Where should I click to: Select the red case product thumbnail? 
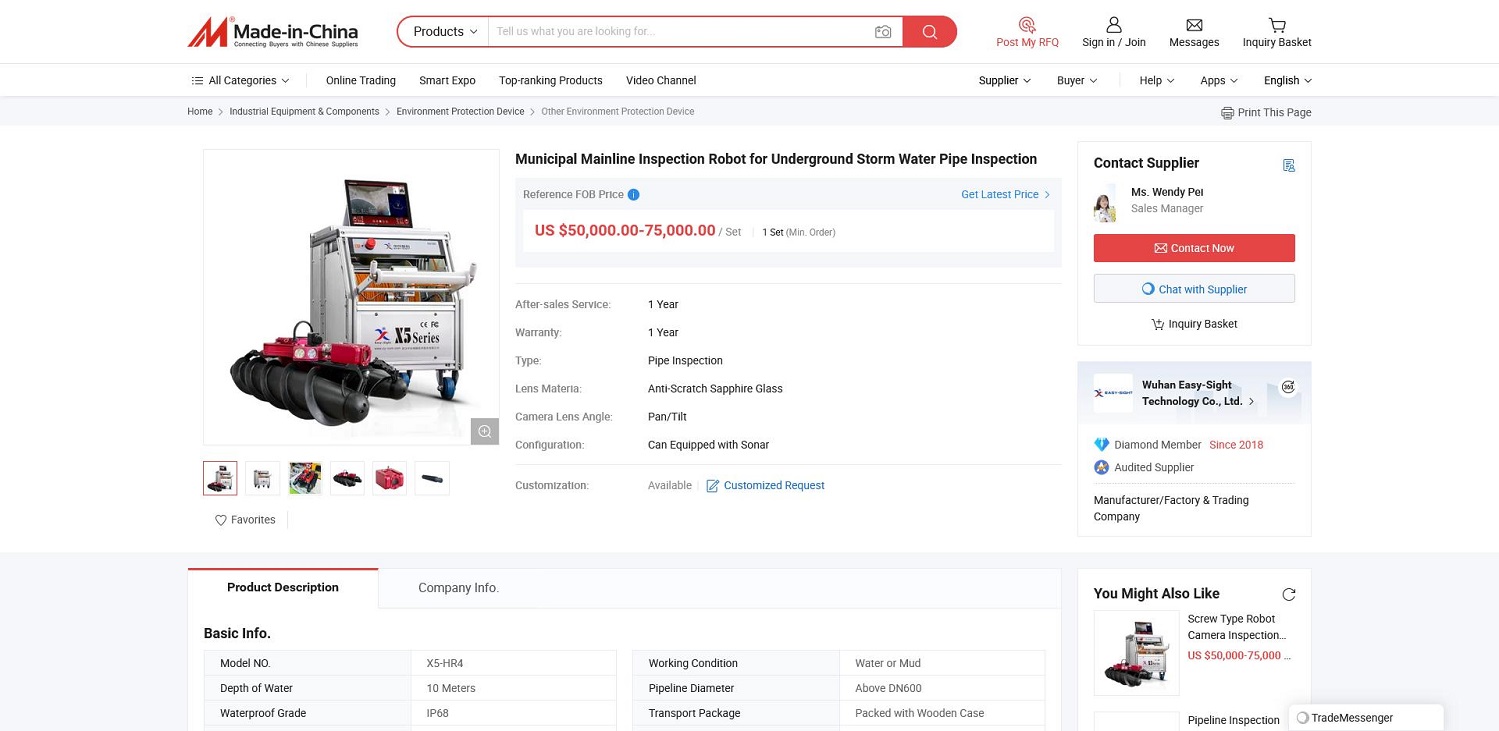pos(390,479)
